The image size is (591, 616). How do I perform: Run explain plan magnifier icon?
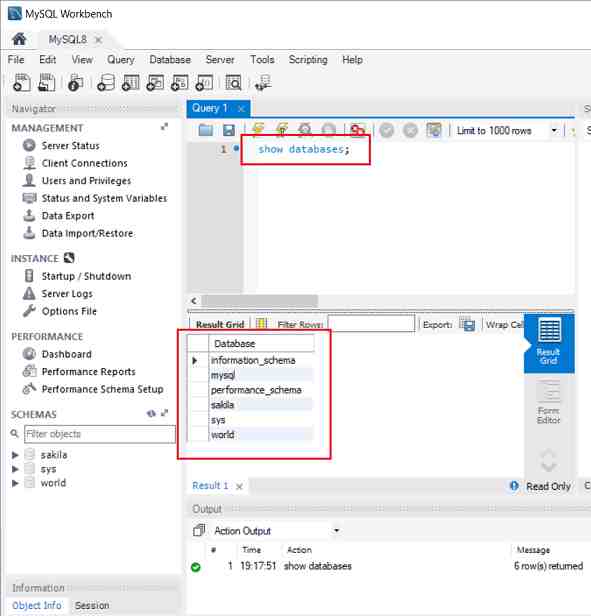[305, 129]
